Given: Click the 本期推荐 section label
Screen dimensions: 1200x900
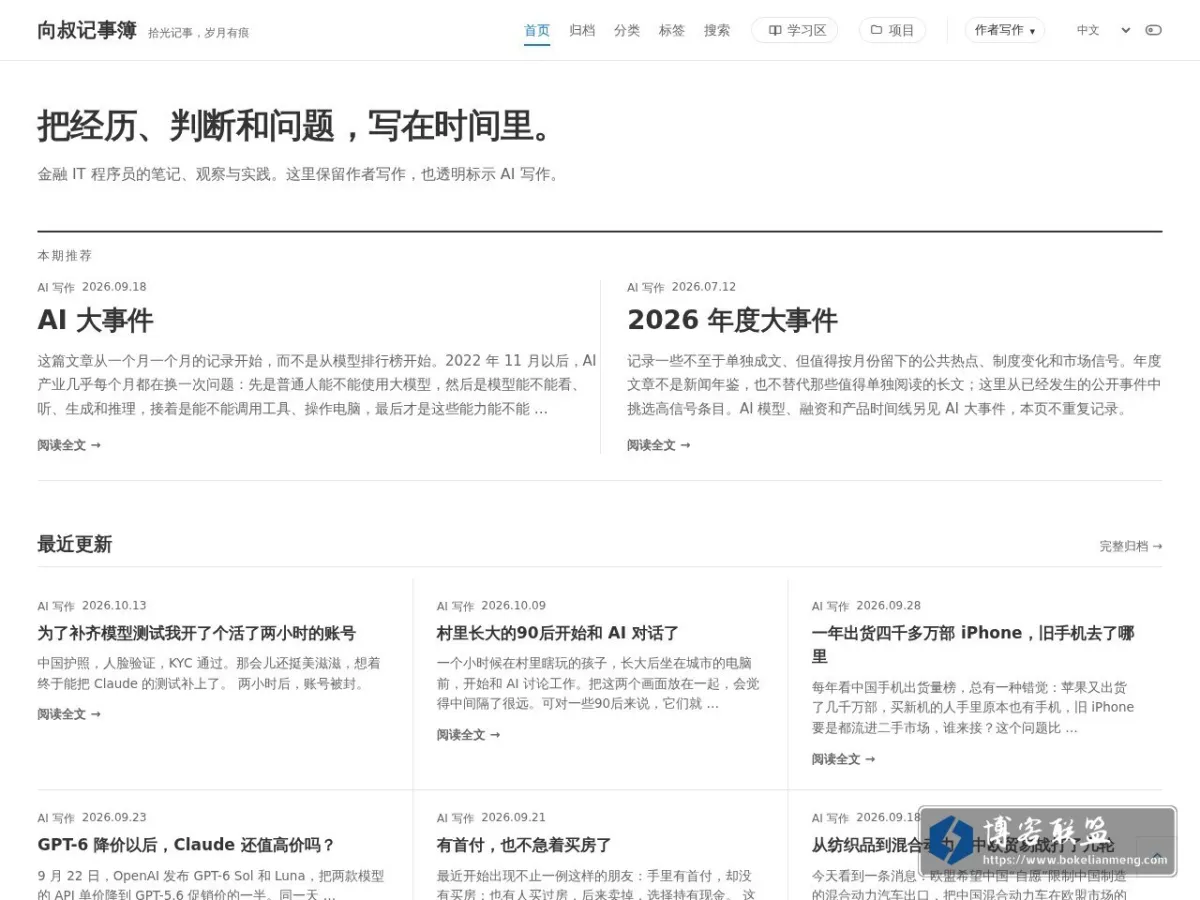Looking at the screenshot, I should [x=65, y=256].
